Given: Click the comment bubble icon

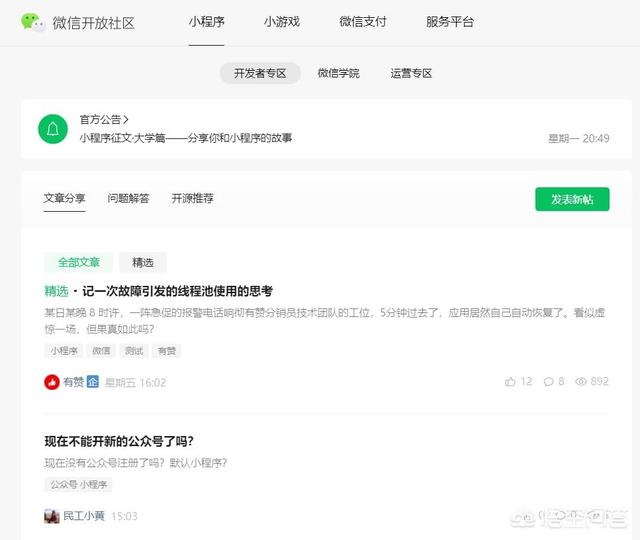Looking at the screenshot, I should (x=548, y=382).
